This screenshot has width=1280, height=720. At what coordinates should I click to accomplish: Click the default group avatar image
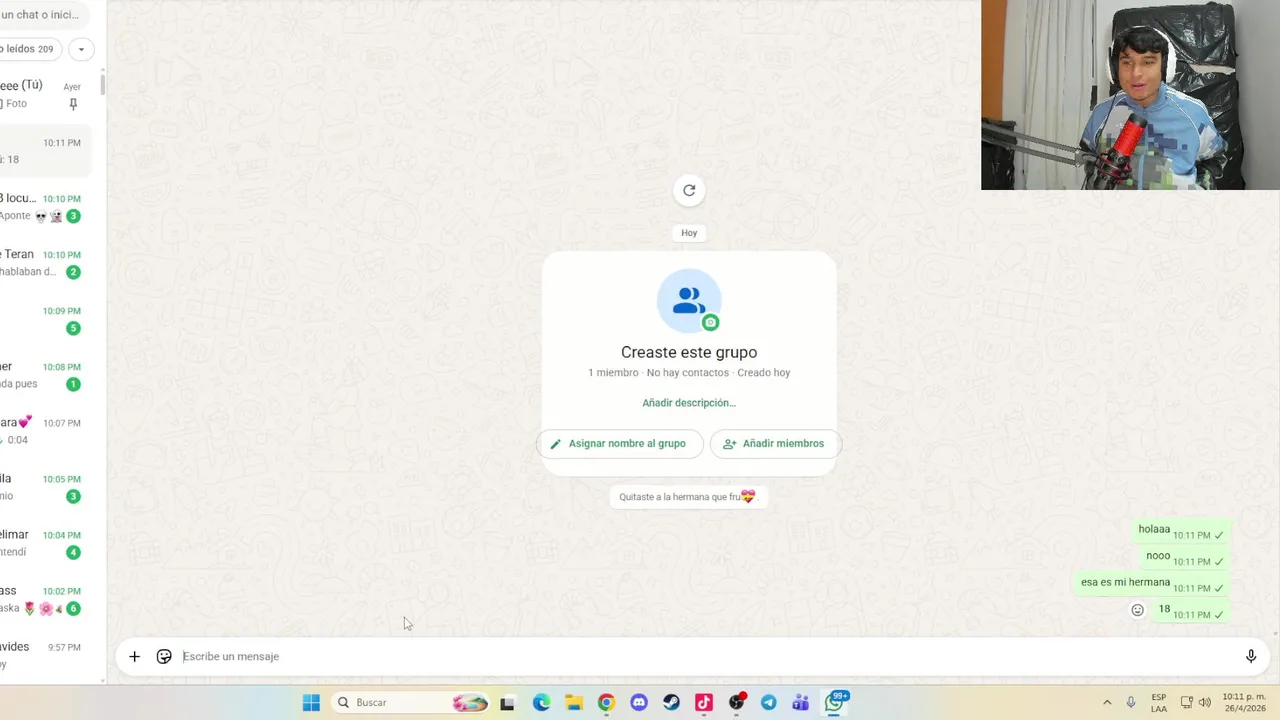click(x=689, y=301)
